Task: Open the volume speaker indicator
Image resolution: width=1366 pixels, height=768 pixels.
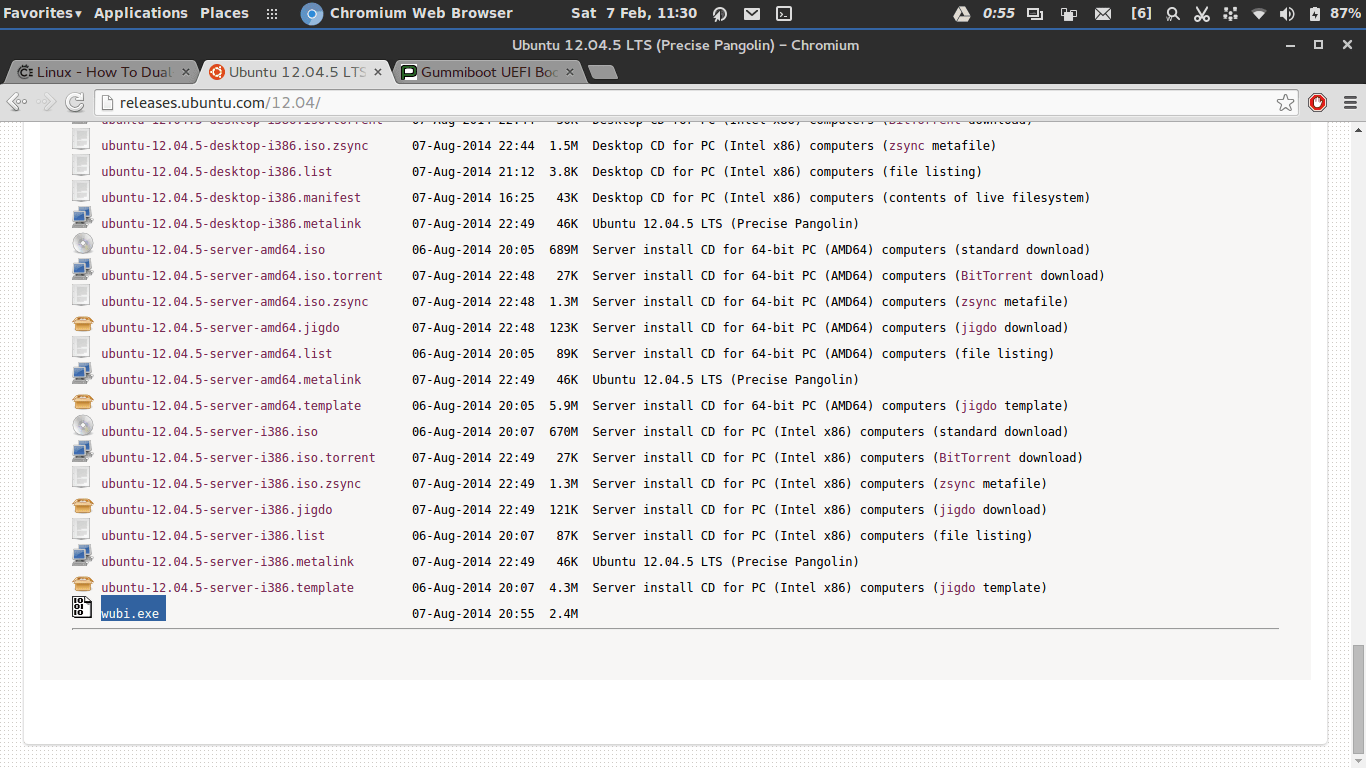Action: pos(1287,14)
